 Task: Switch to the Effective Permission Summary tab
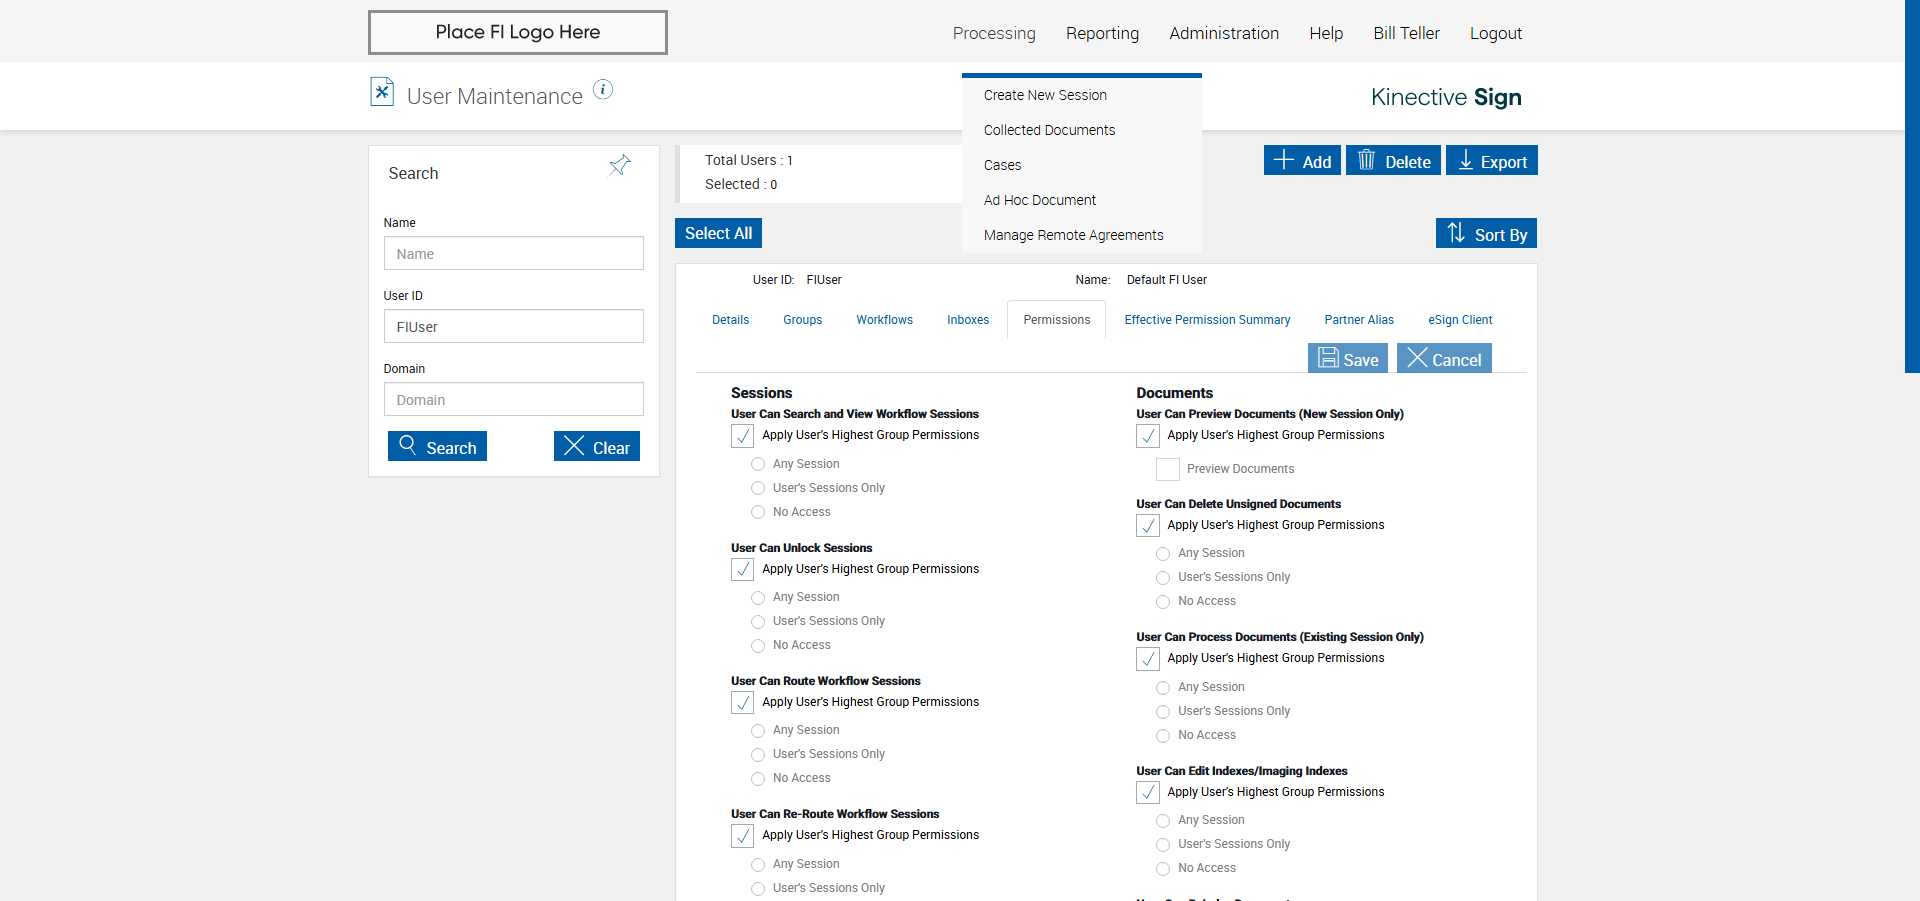point(1207,320)
